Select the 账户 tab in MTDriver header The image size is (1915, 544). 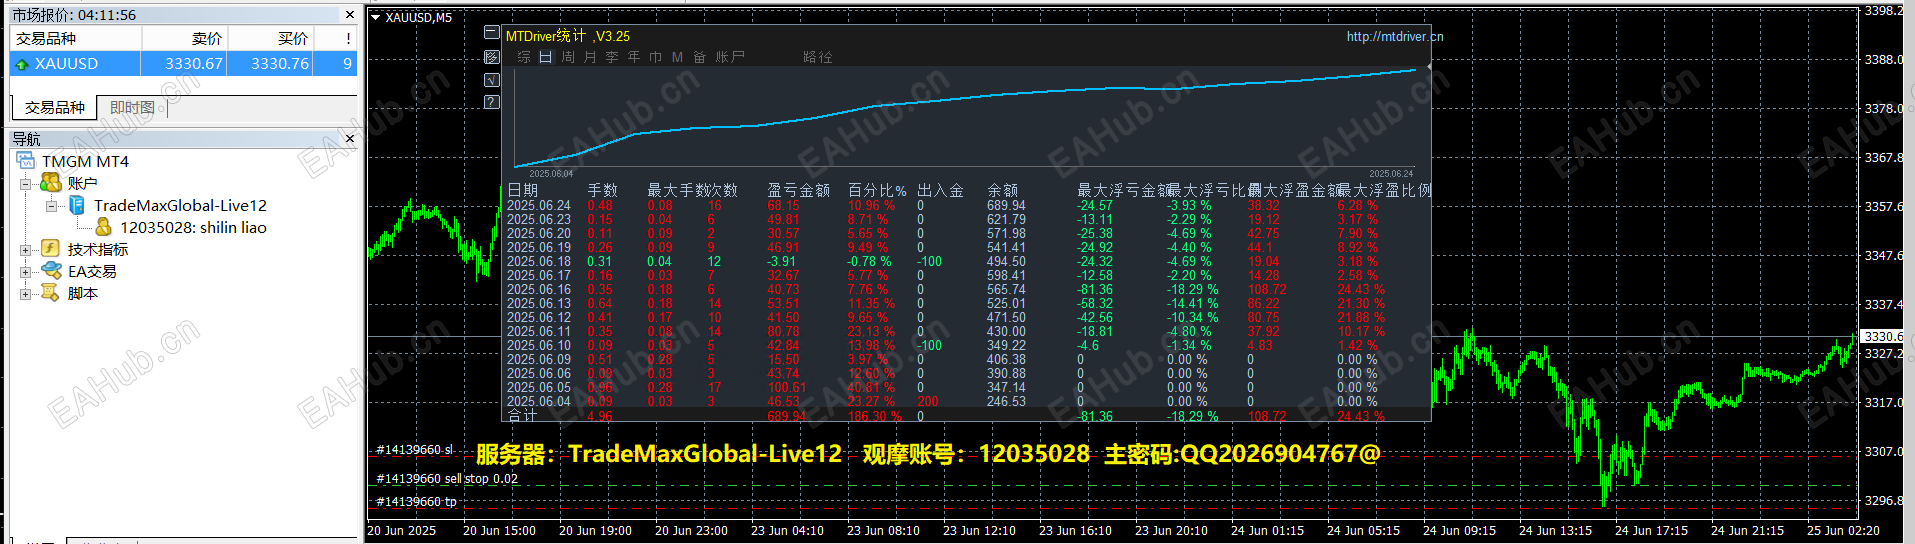coord(730,57)
